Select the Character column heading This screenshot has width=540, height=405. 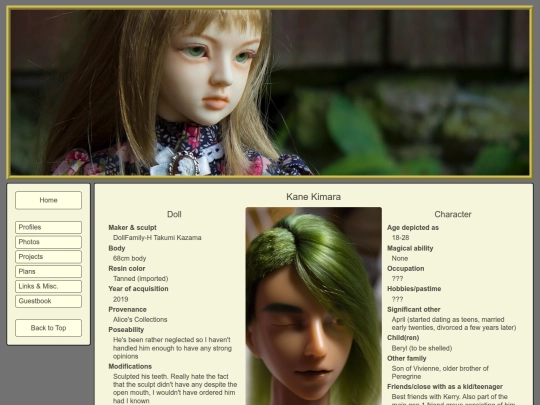pos(453,214)
